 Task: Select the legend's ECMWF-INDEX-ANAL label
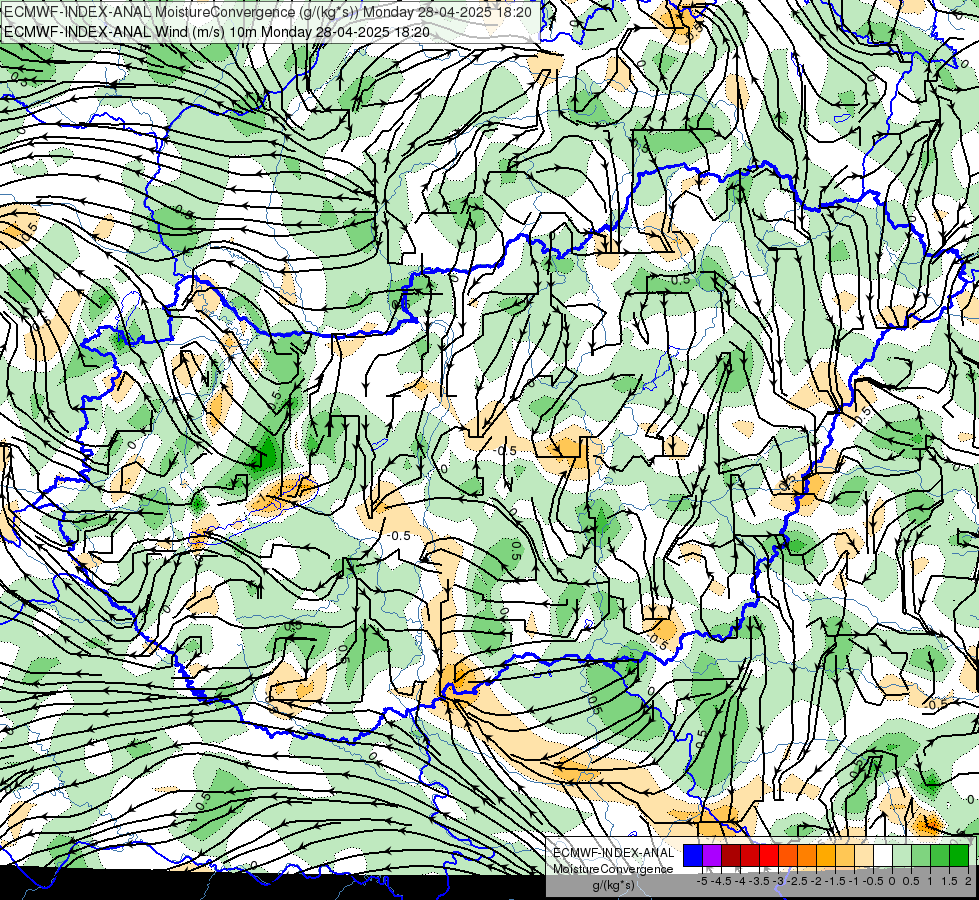pos(614,853)
